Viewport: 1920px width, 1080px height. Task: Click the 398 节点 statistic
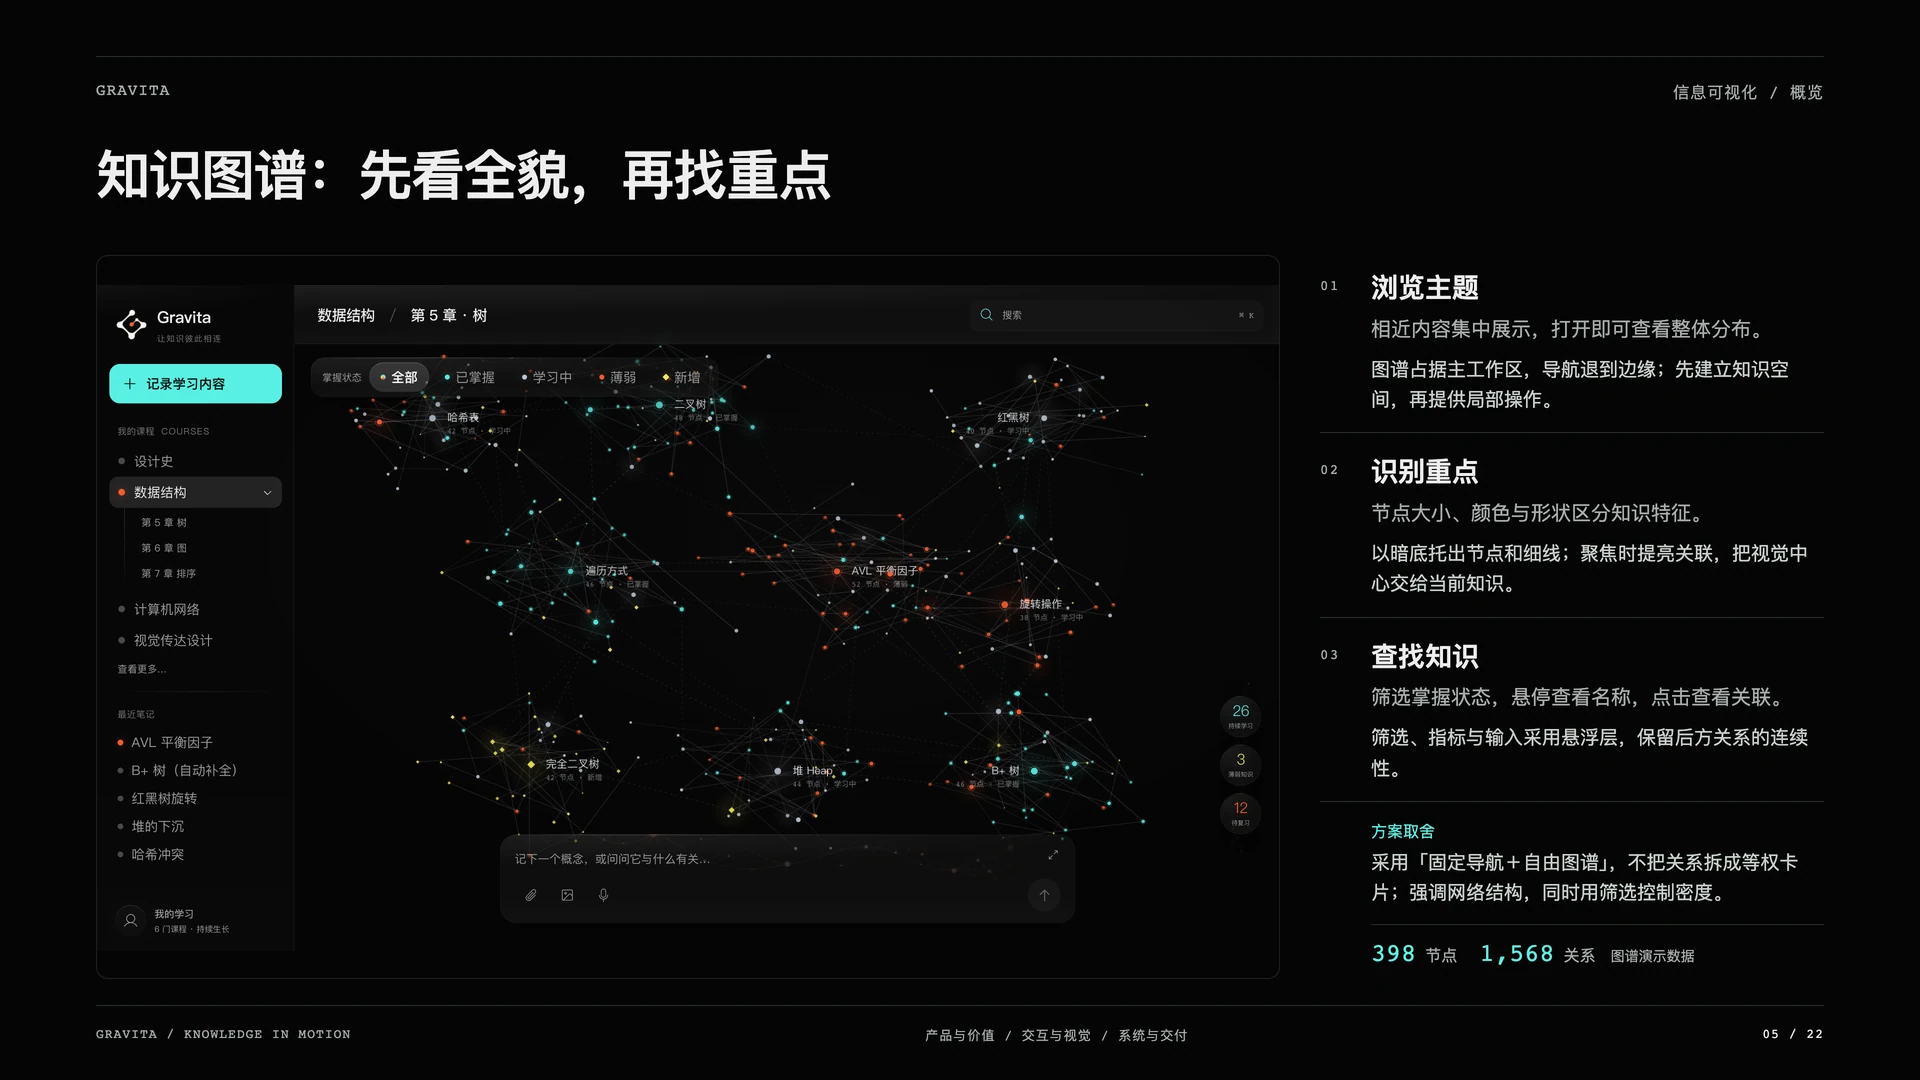click(1414, 955)
